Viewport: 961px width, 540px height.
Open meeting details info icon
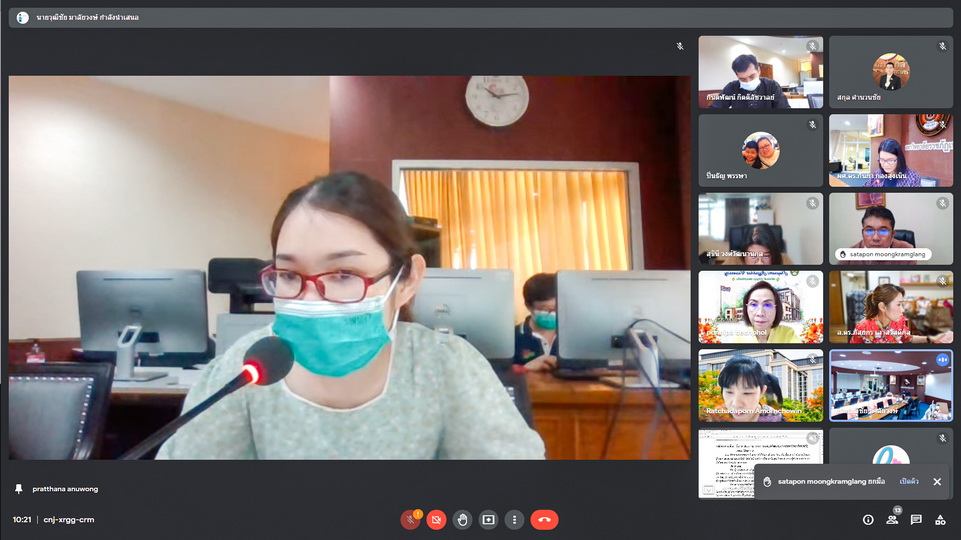click(868, 520)
